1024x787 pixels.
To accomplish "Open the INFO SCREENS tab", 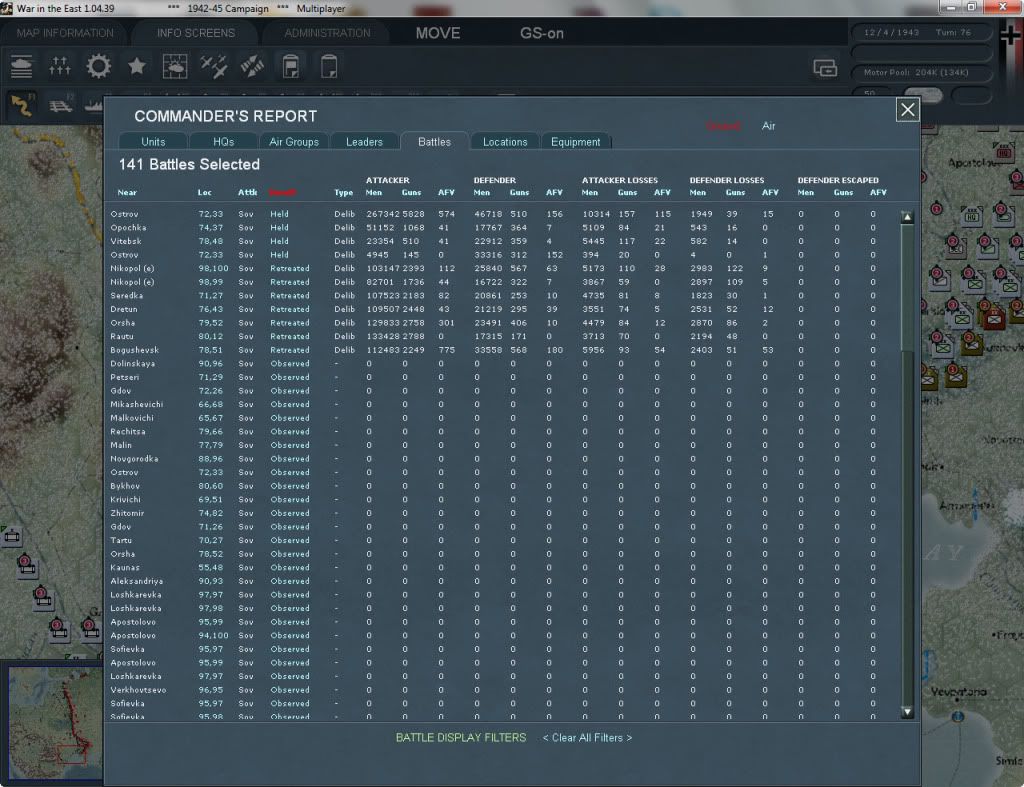I will tap(196, 33).
